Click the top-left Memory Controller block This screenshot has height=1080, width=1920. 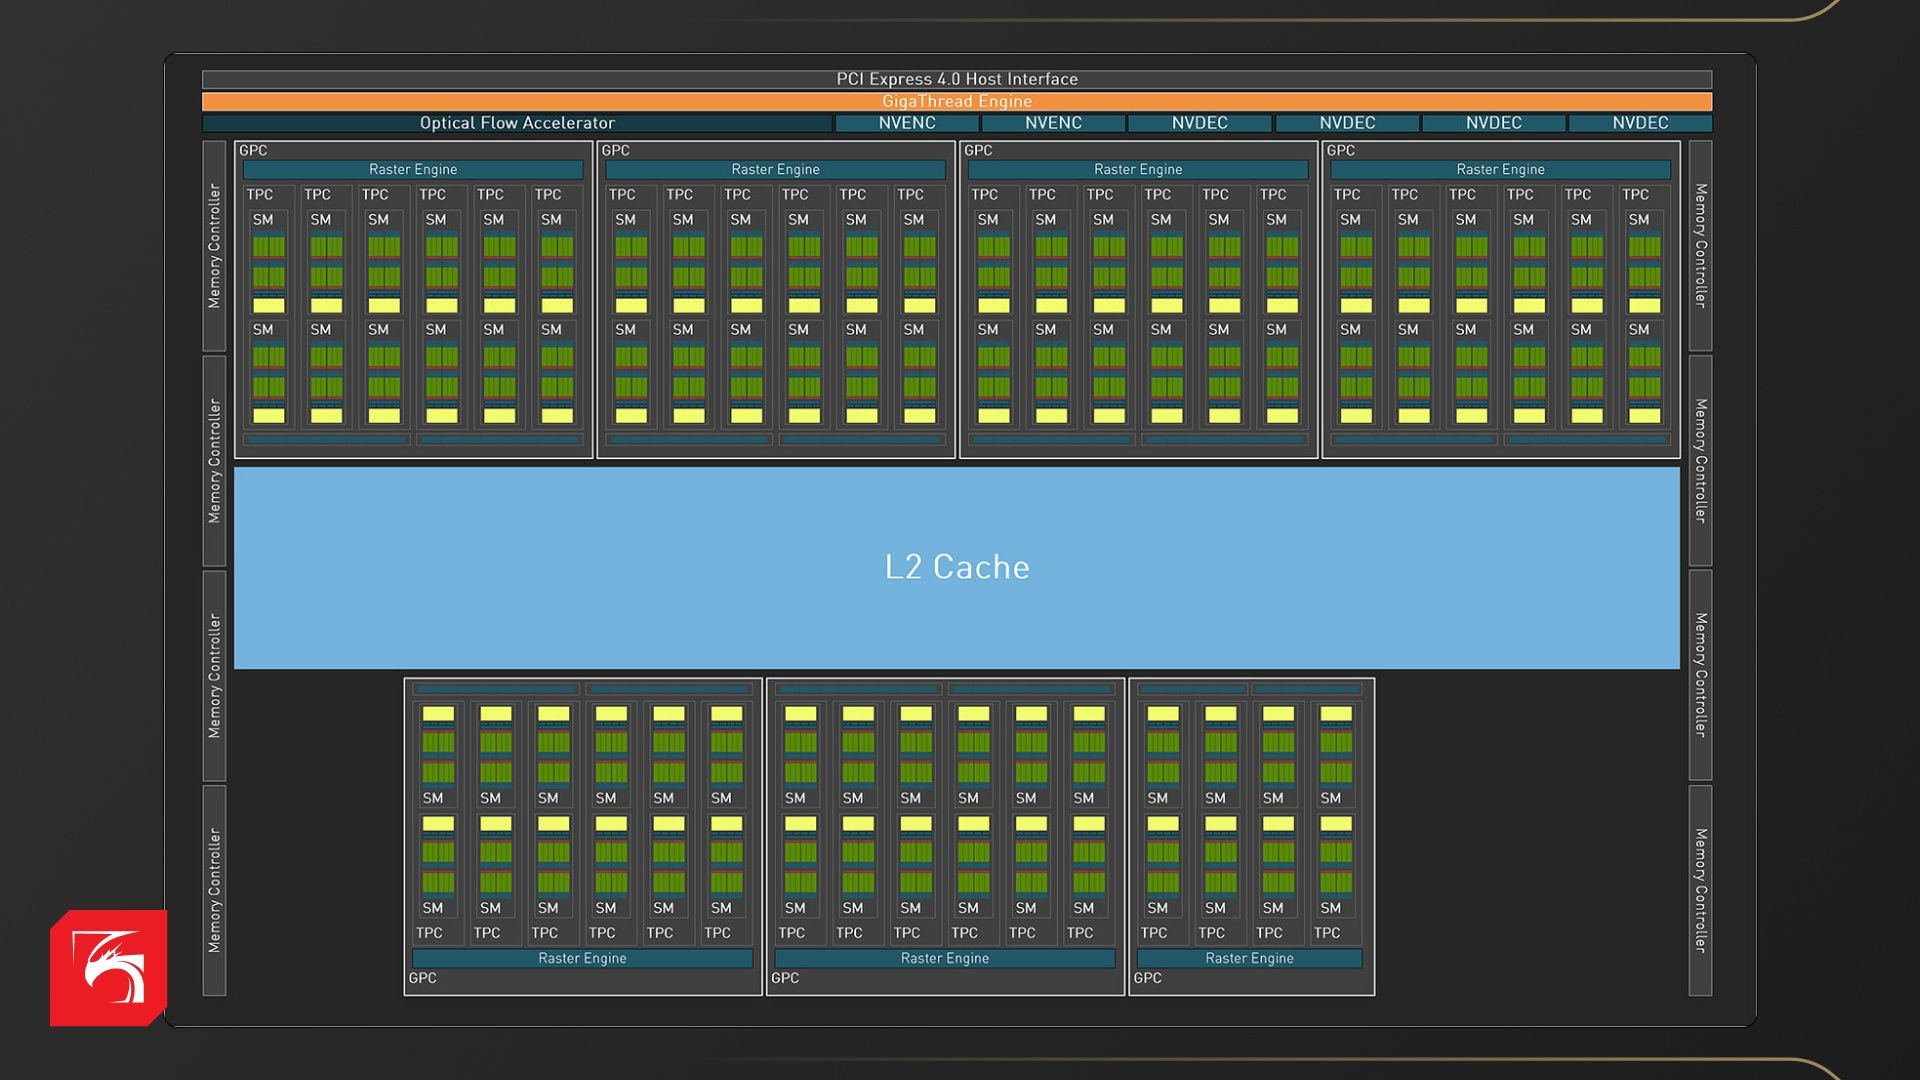tap(214, 246)
